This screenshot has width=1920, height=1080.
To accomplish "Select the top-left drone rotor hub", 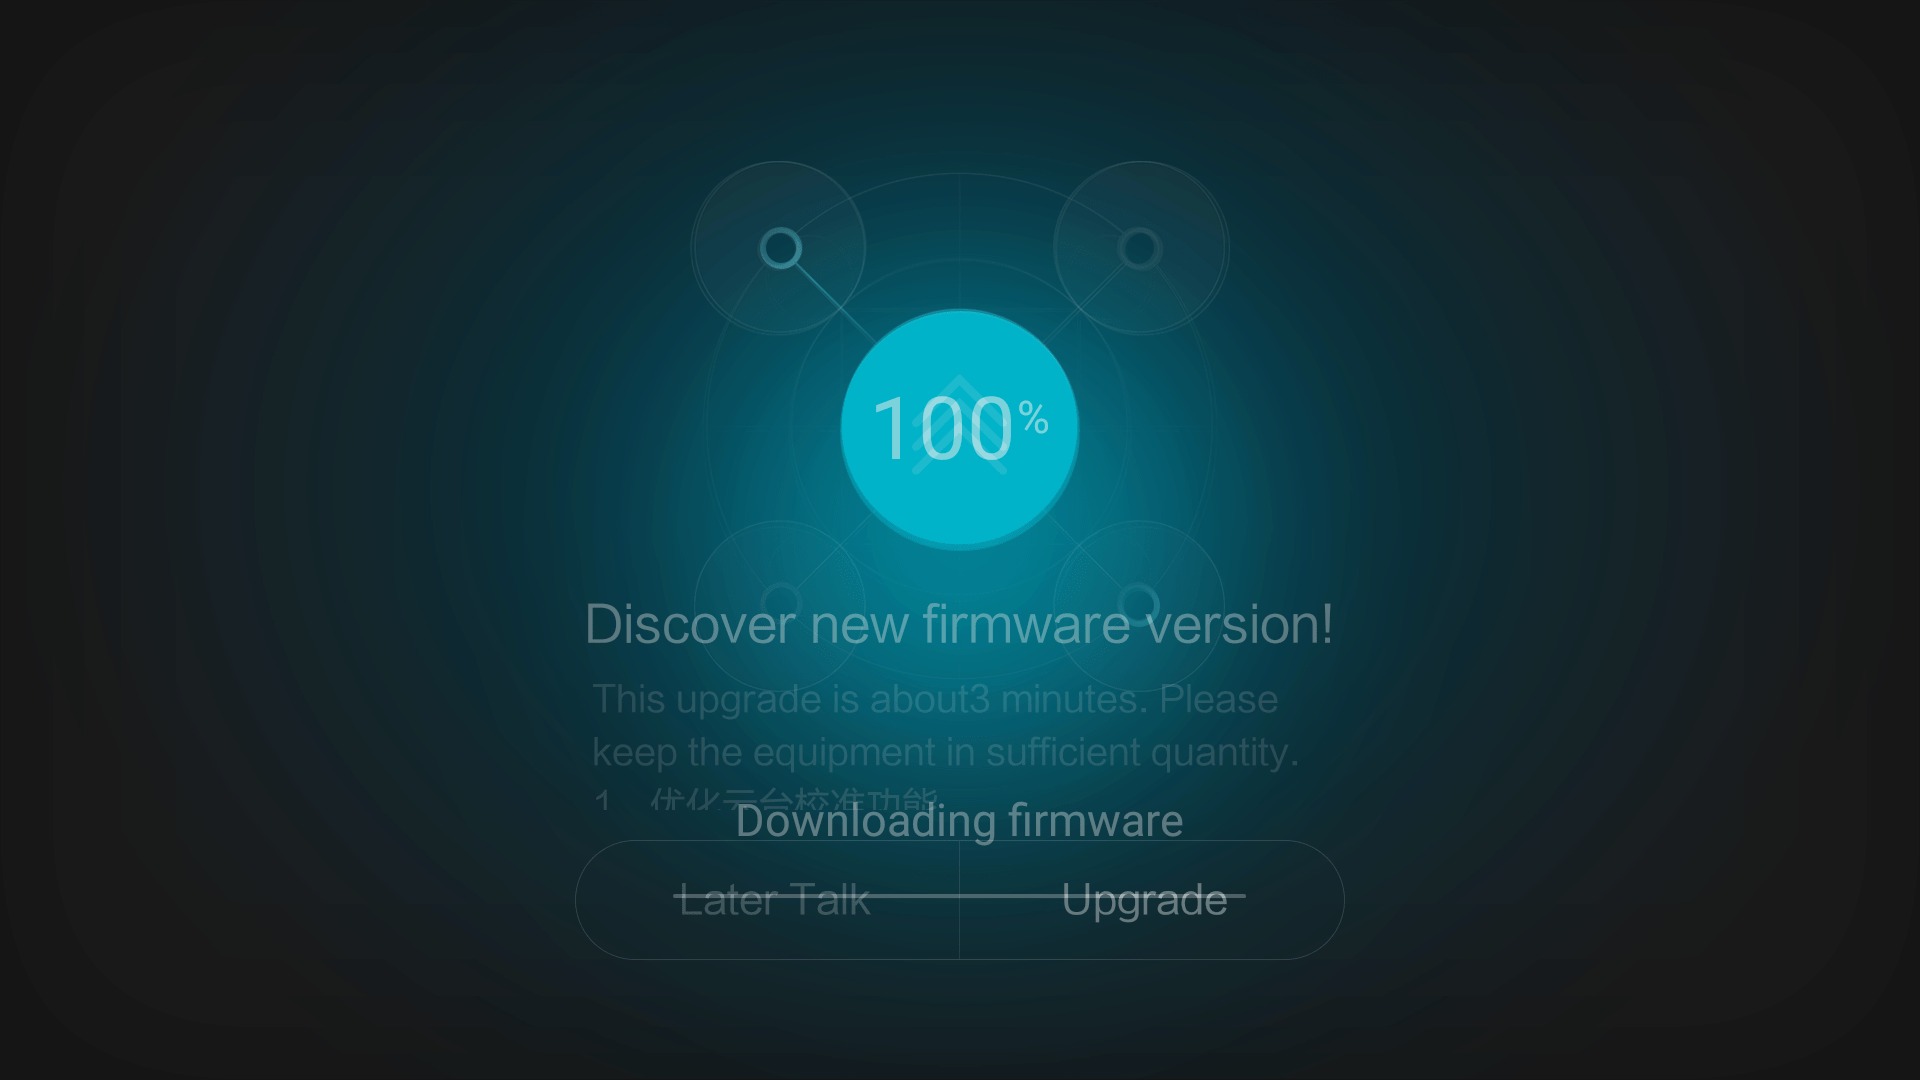I will [x=780, y=248].
